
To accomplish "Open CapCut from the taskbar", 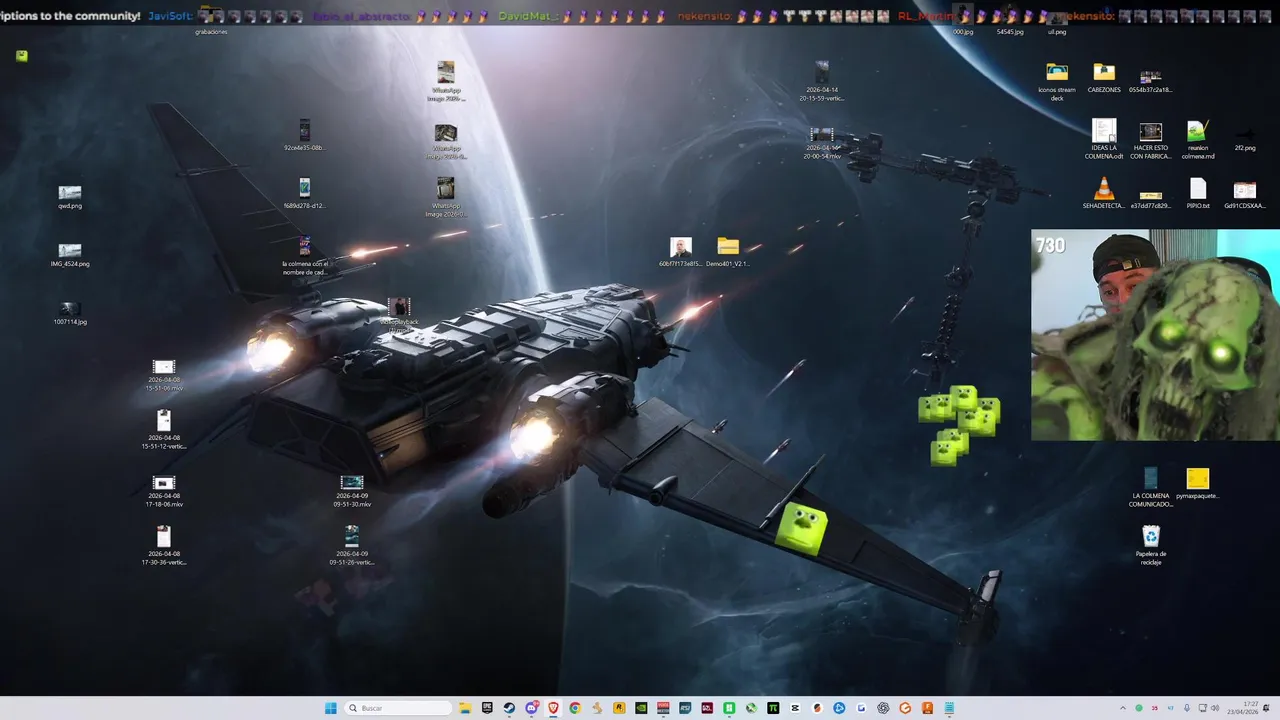I will [x=795, y=708].
